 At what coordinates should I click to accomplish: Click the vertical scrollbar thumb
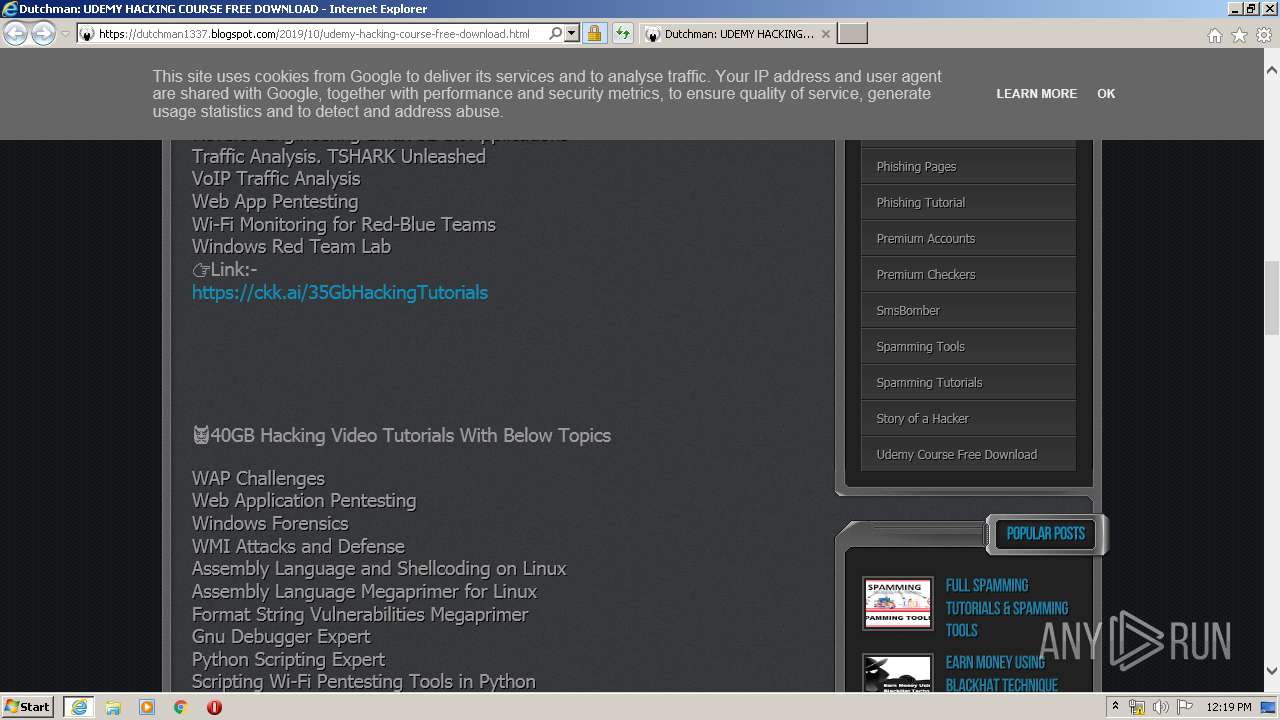tap(1271, 297)
